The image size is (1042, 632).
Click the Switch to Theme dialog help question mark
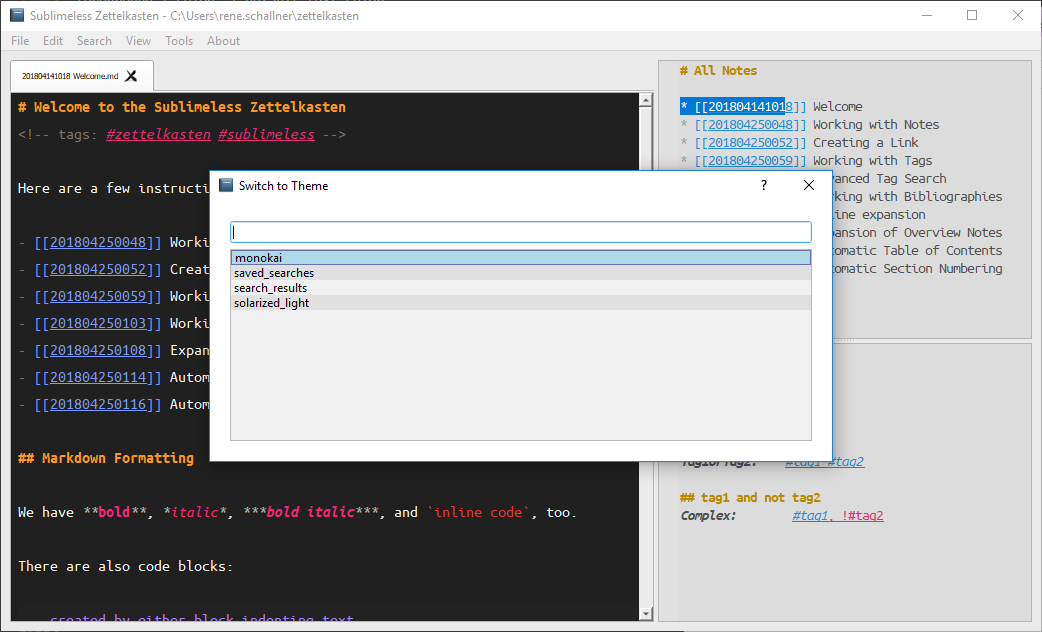pos(764,185)
